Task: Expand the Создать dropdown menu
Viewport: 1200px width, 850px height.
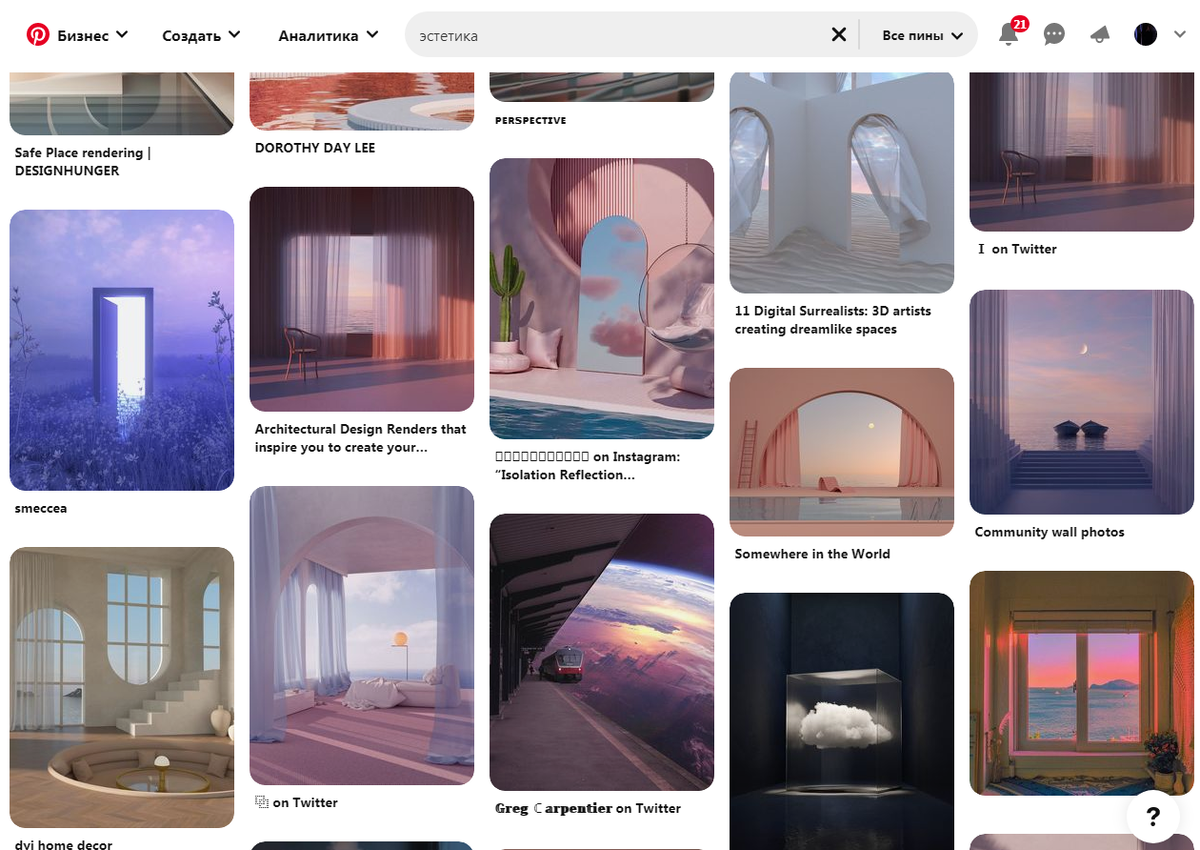Action: pyautogui.click(x=202, y=35)
